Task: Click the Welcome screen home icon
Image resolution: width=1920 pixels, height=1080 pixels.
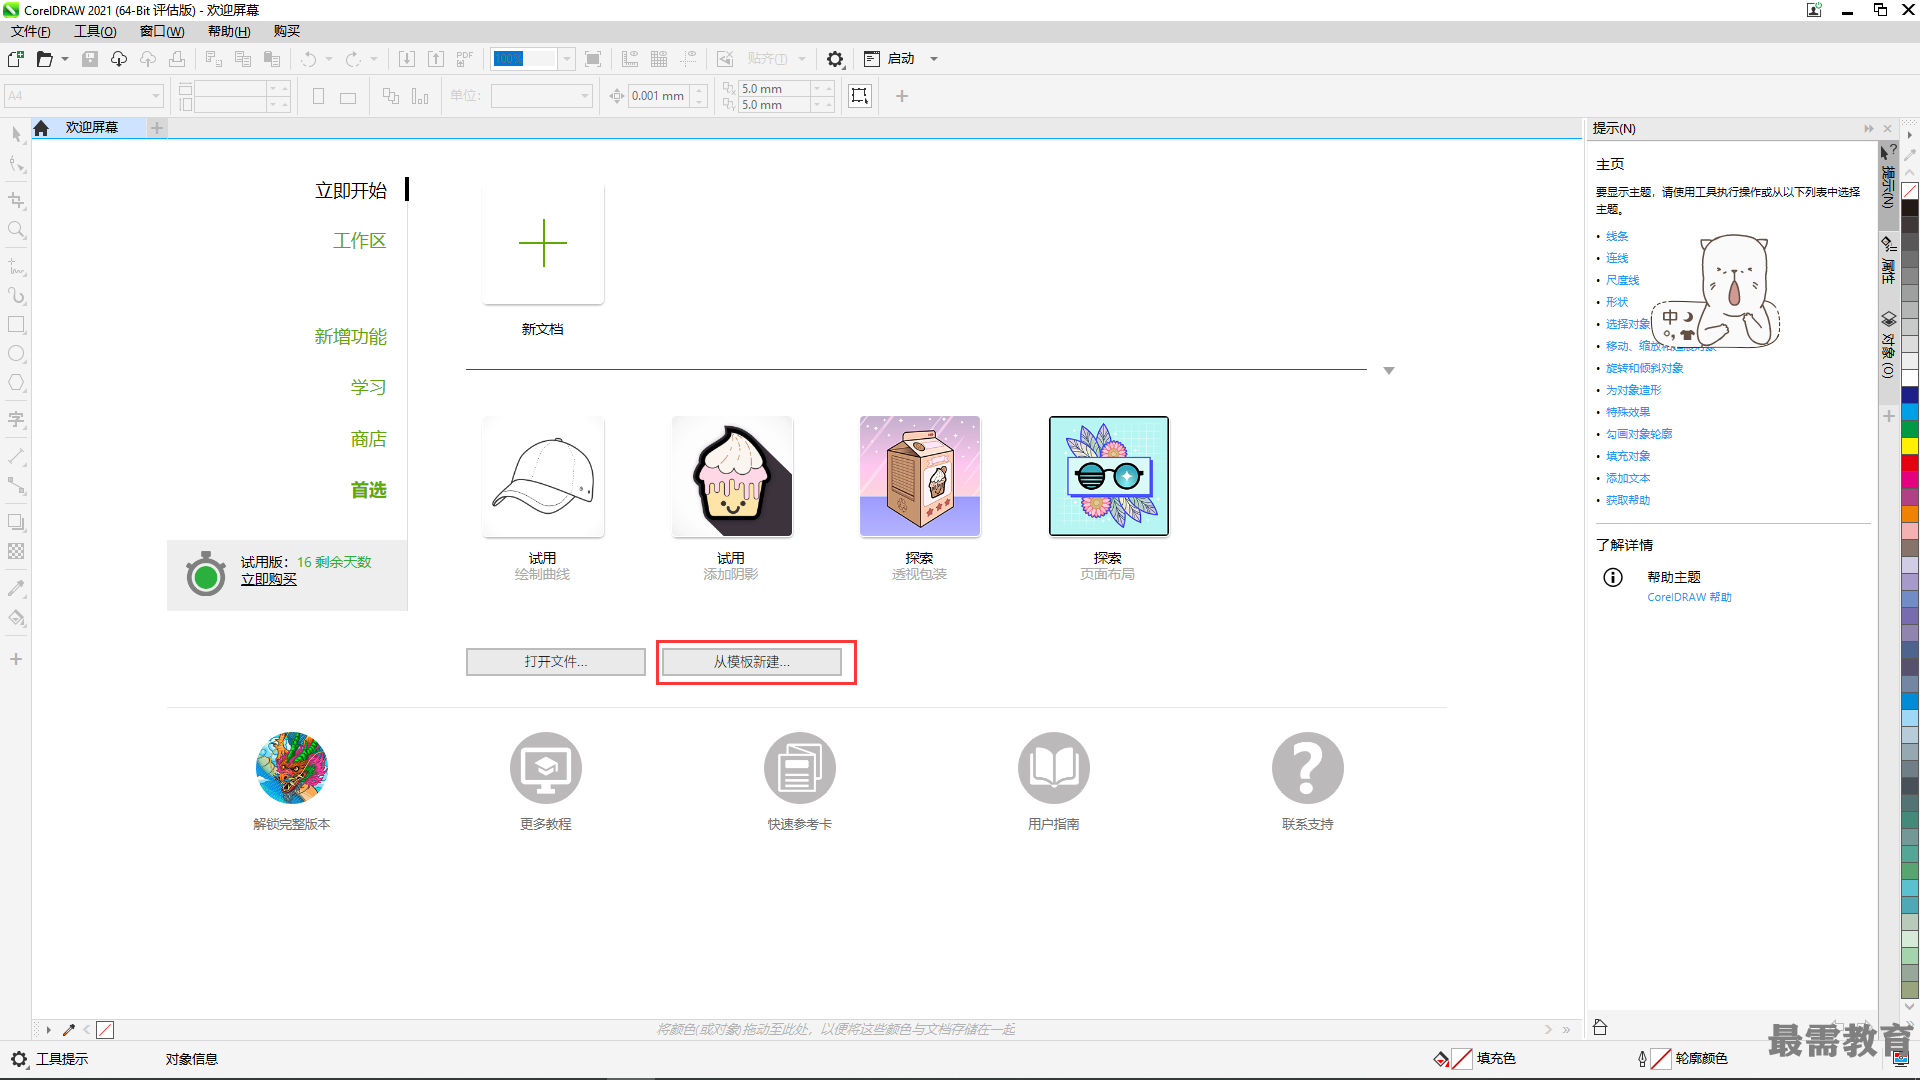Action: (41, 128)
